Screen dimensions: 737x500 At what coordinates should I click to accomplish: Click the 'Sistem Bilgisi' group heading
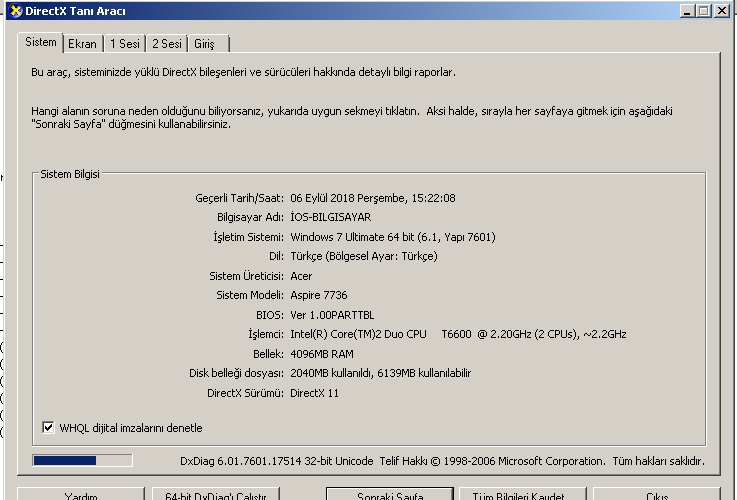(70, 174)
